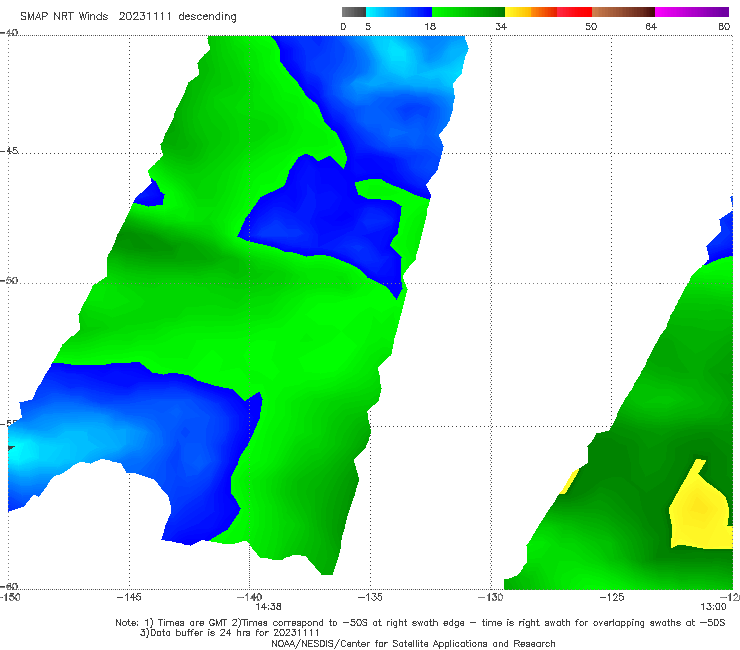Select the magenta-purple segment of the color bar
Screen dimensions: 740x650
click(x=692, y=12)
